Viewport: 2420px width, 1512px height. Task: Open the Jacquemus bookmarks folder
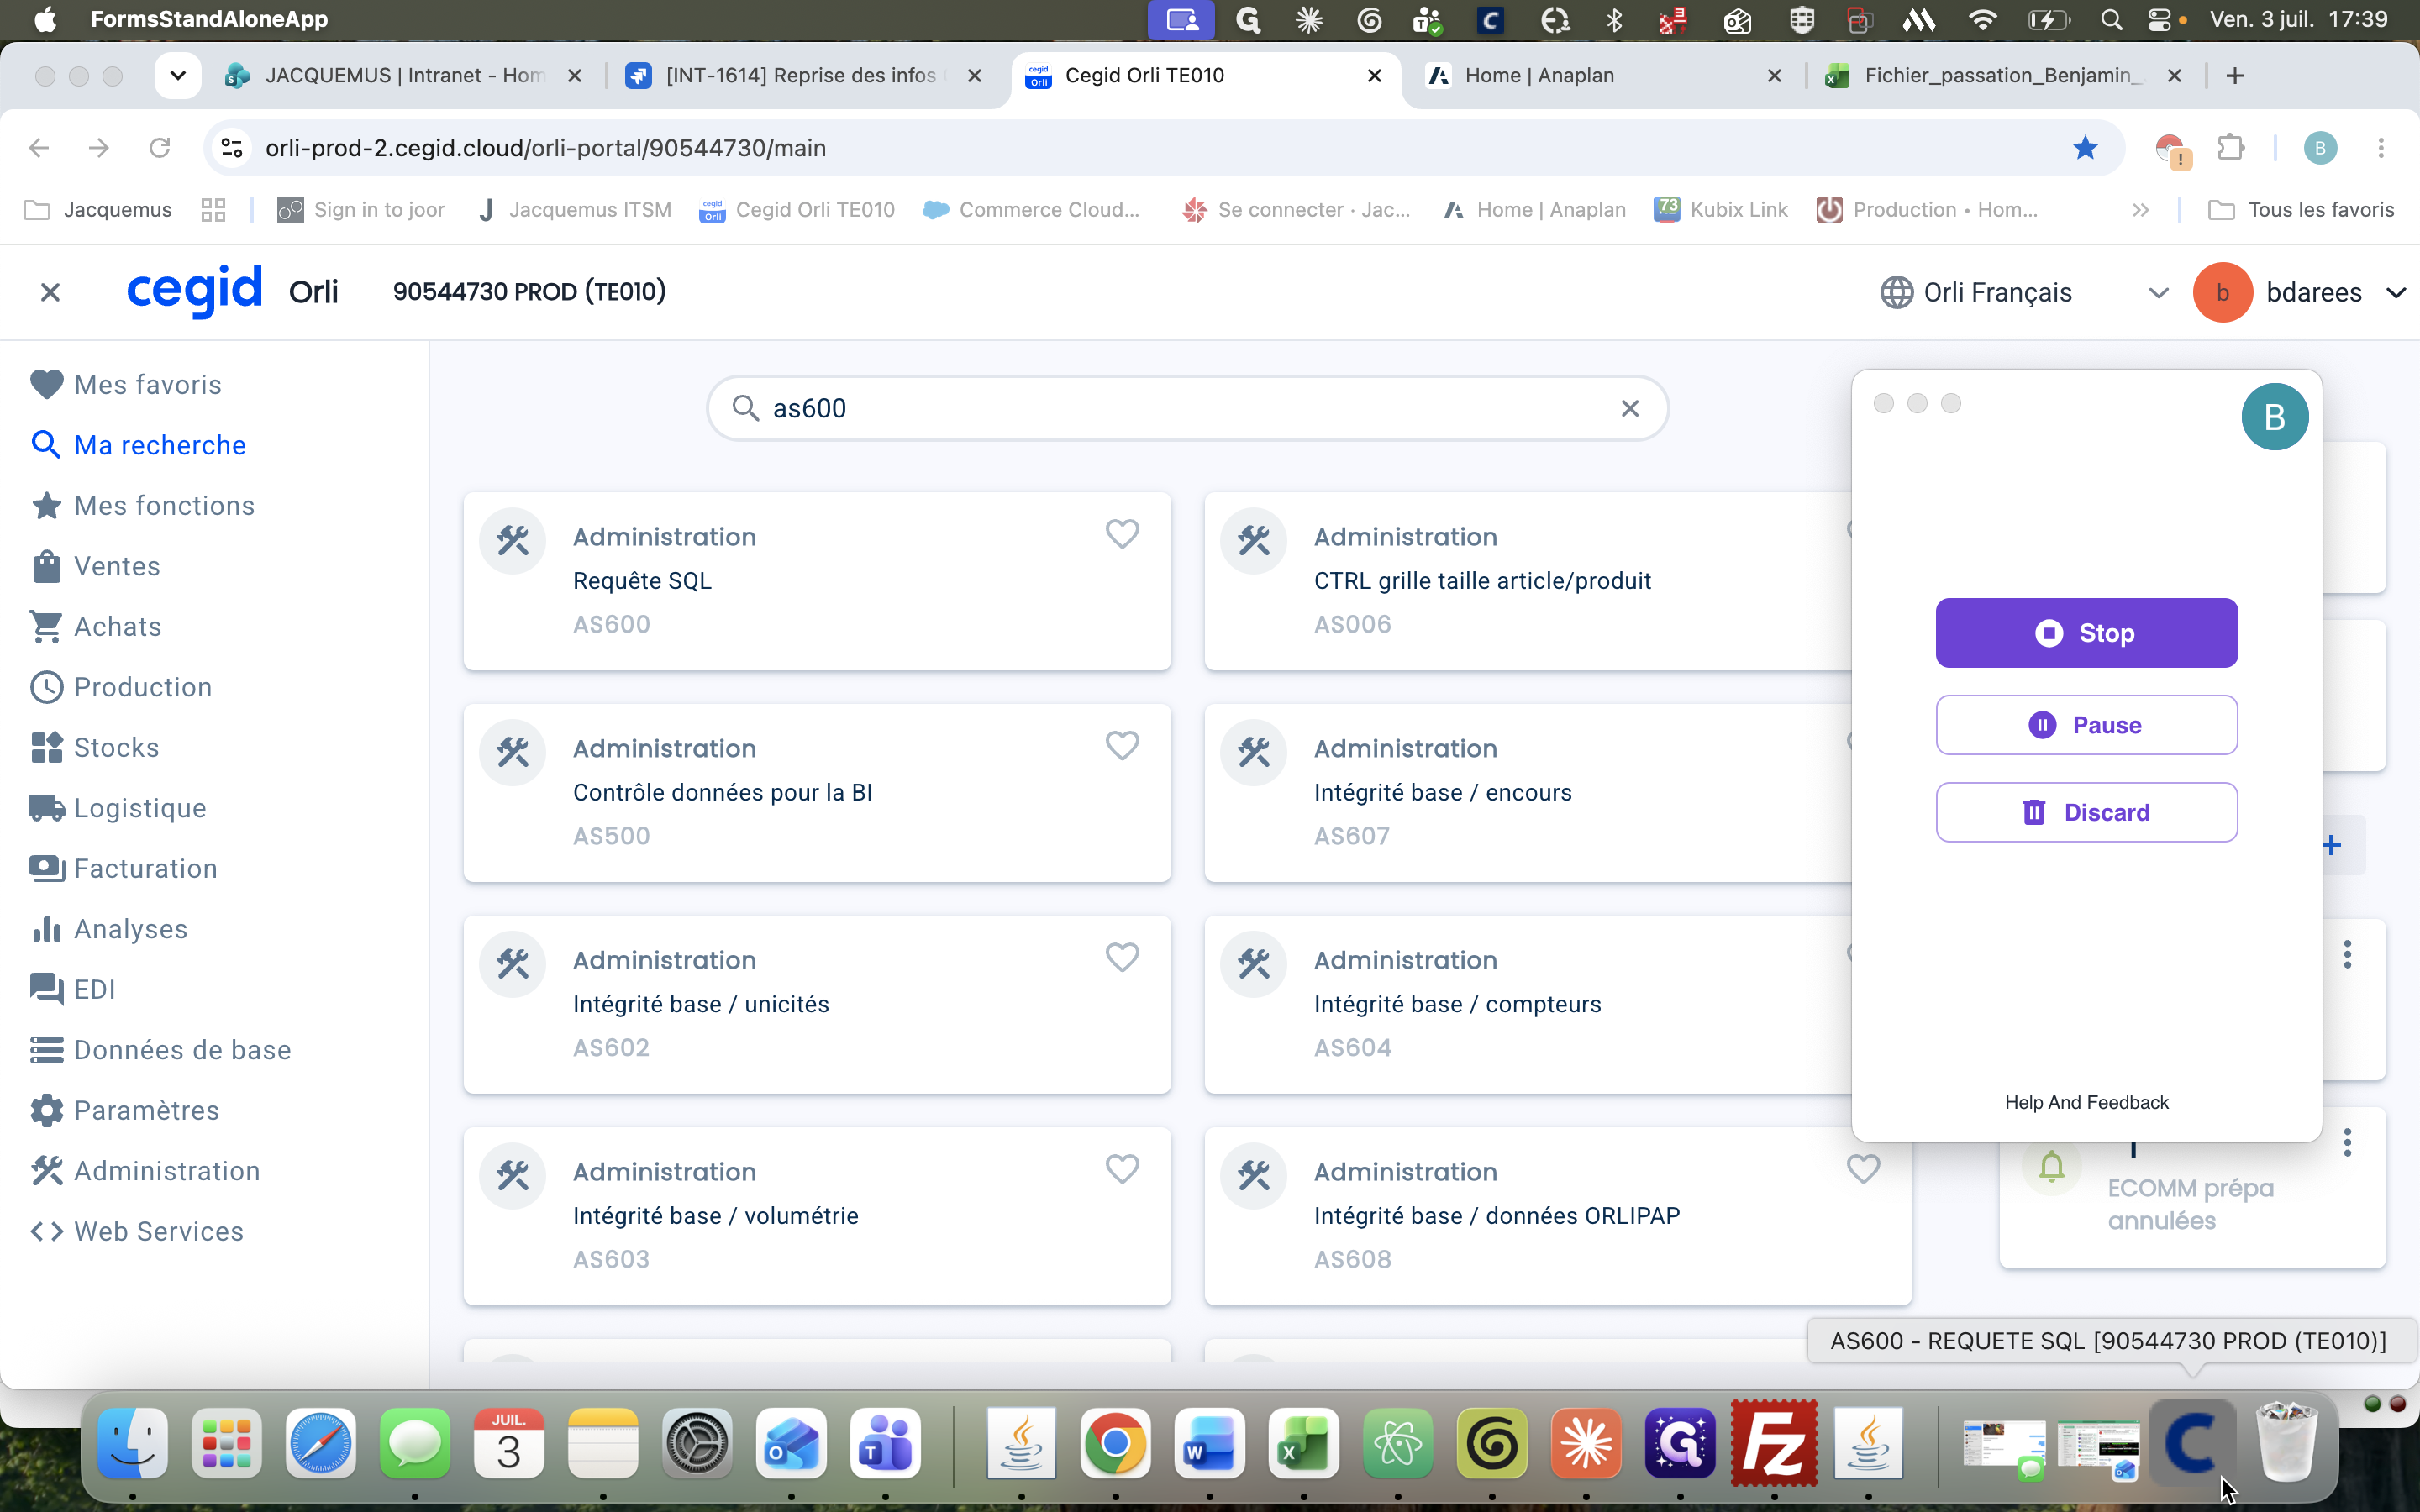(x=98, y=210)
